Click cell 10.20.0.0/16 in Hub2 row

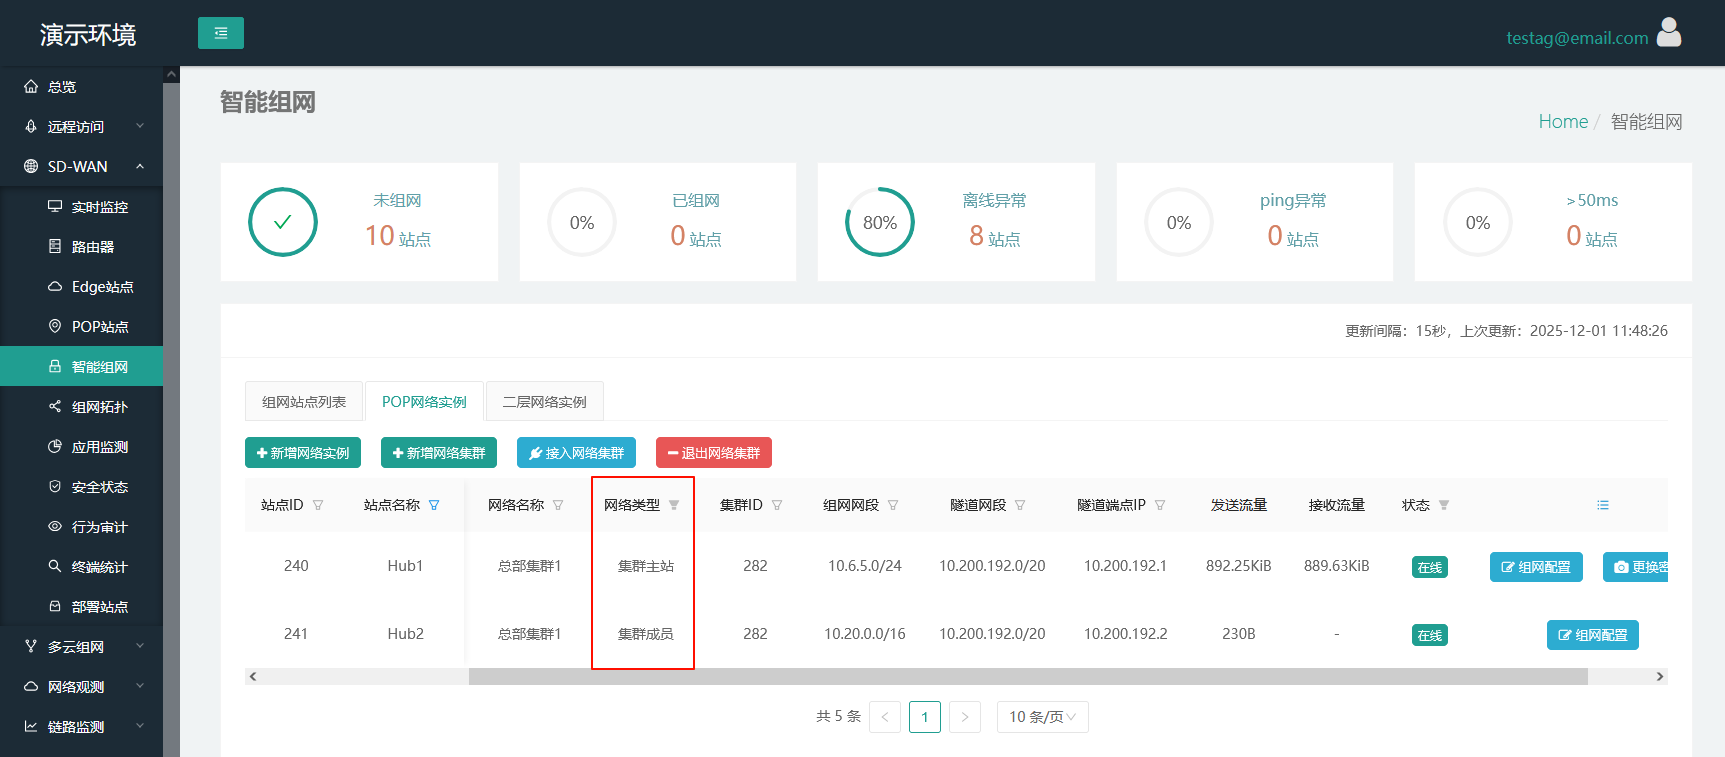coord(865,634)
